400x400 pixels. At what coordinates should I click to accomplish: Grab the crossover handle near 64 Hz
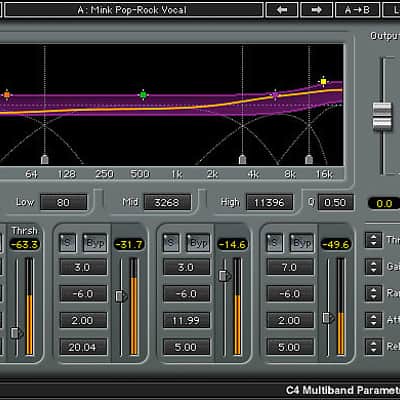[x=45, y=159]
